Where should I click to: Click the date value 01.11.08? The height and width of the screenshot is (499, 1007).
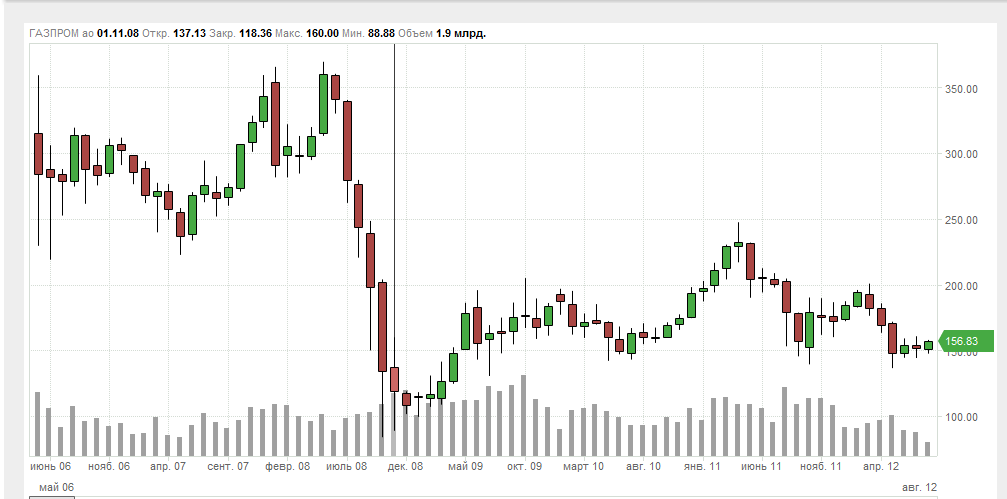pos(118,33)
